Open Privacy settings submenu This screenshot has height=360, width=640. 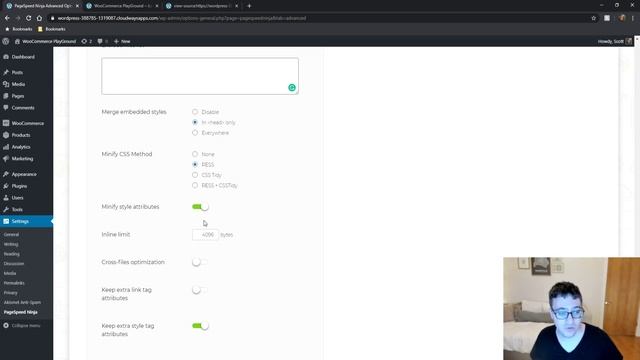11,293
